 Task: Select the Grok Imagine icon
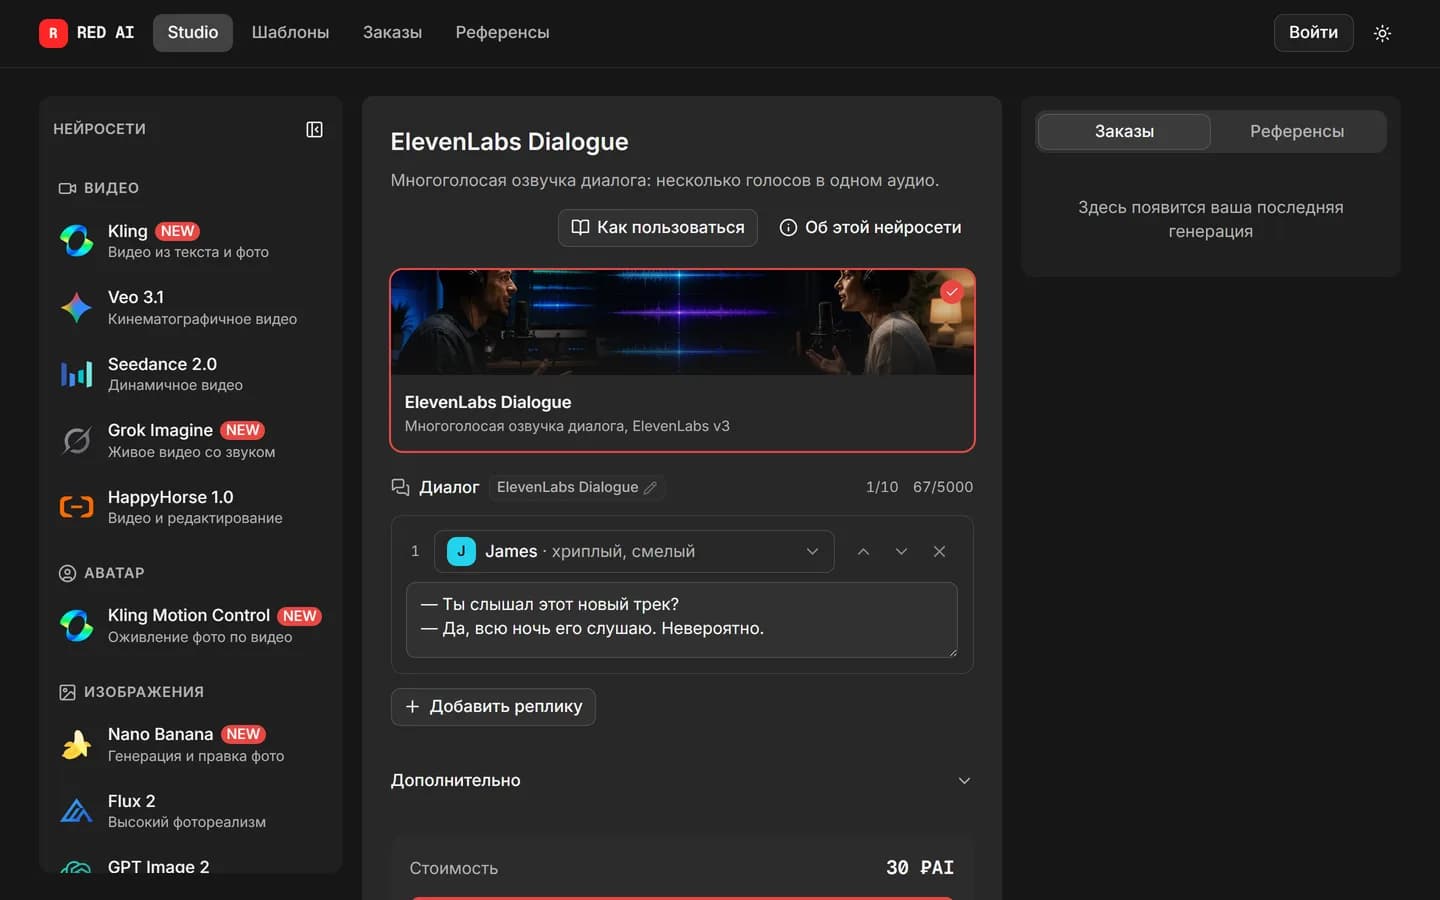(77, 440)
